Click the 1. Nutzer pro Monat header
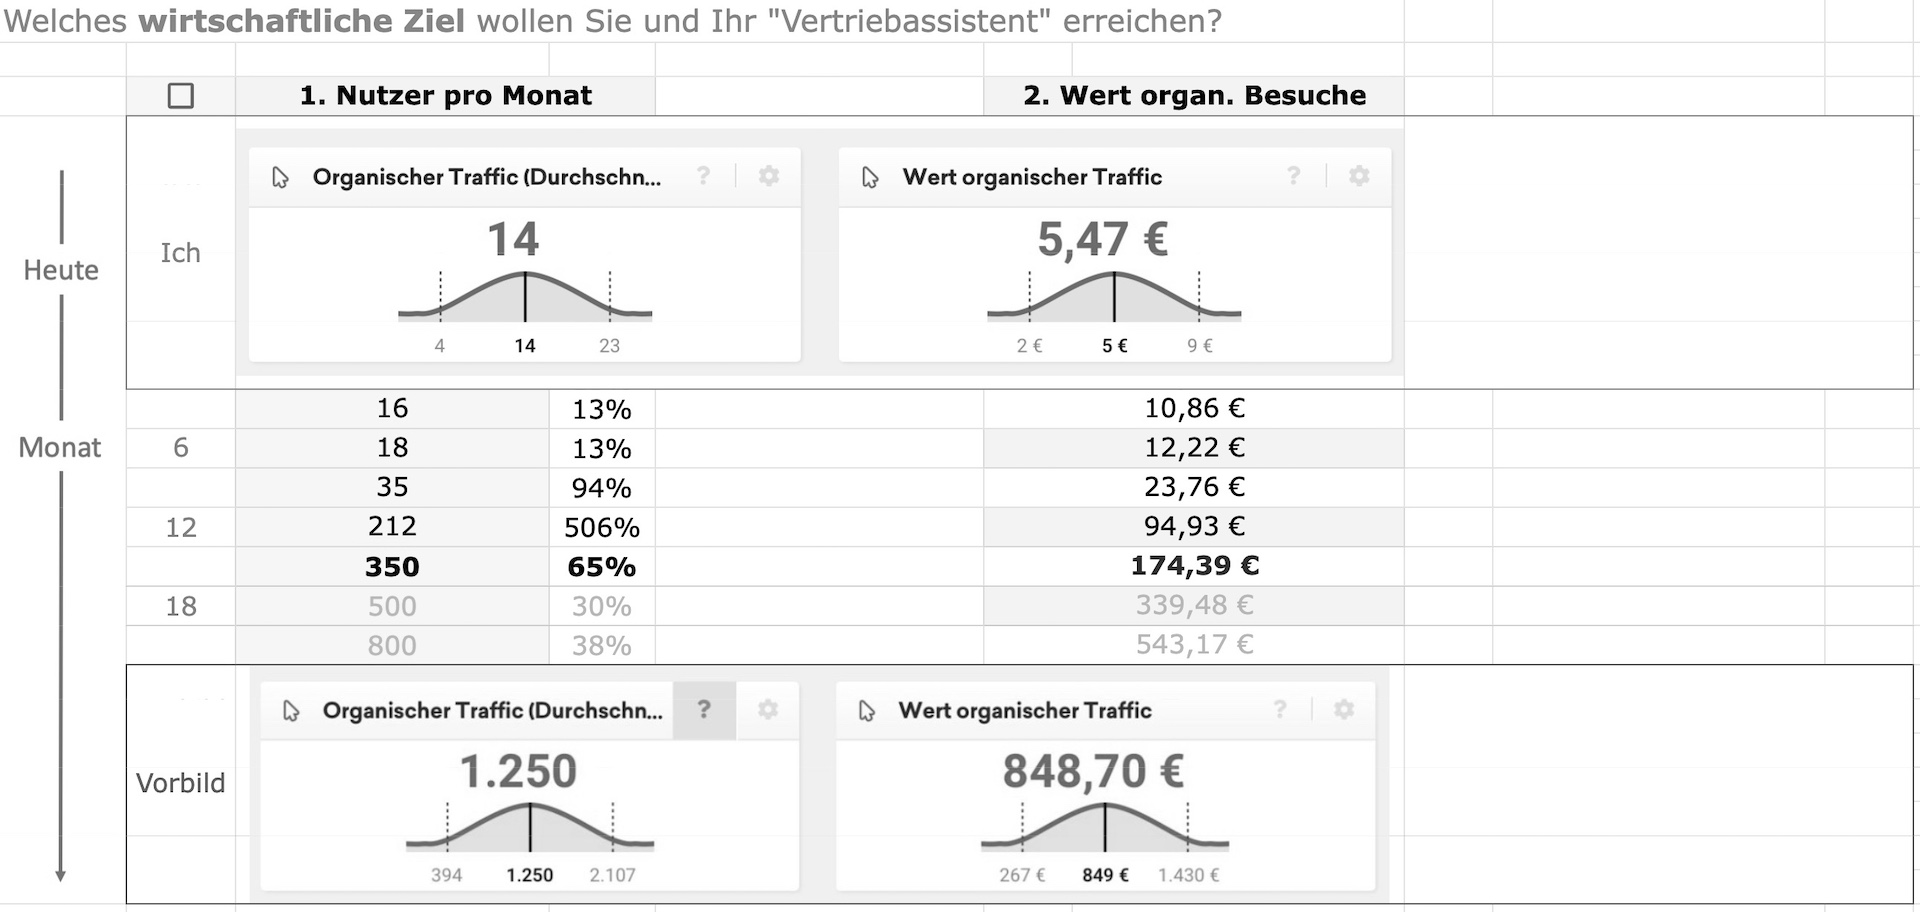1920x912 pixels. pos(446,96)
